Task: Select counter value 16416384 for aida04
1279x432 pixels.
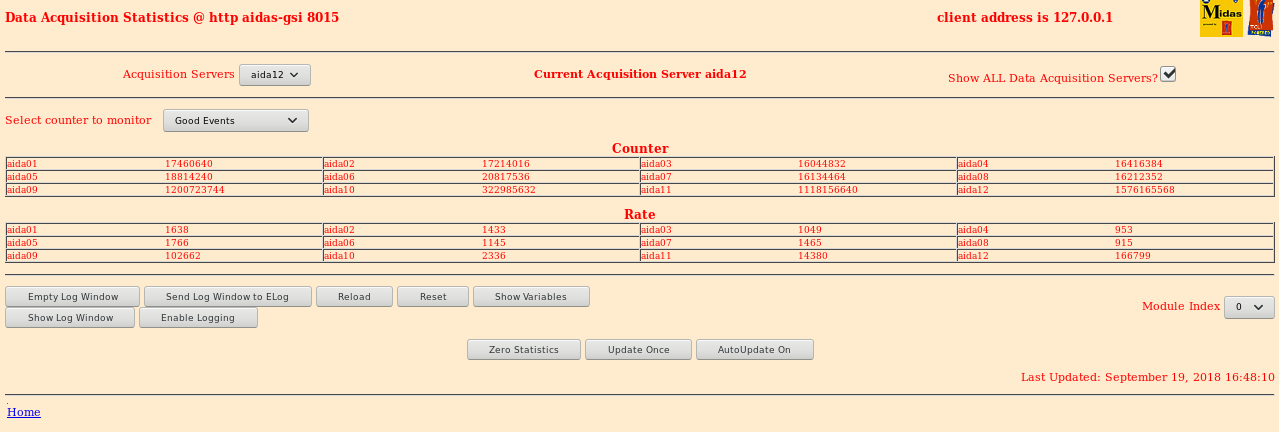Action: (1139, 164)
